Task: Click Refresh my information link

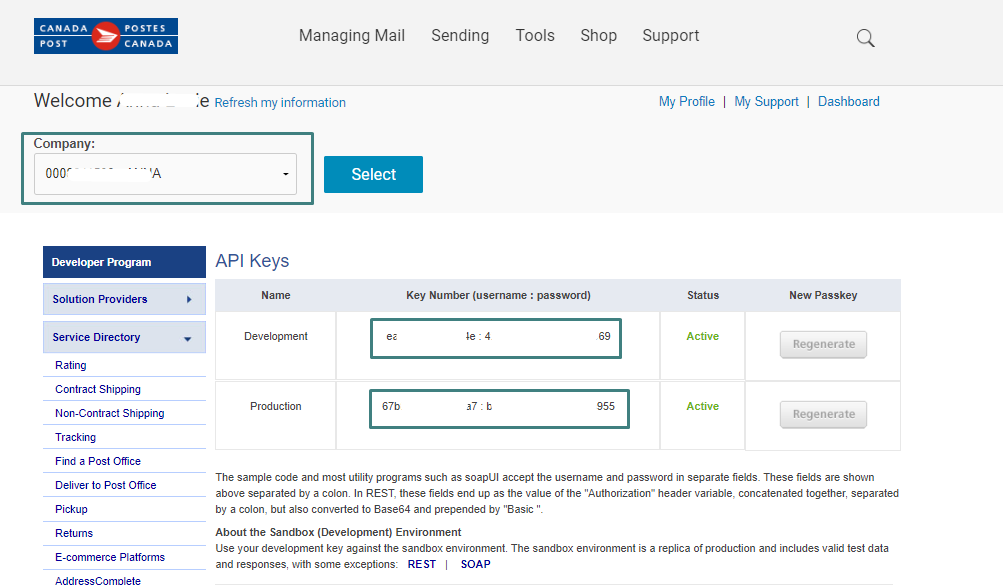Action: point(280,102)
